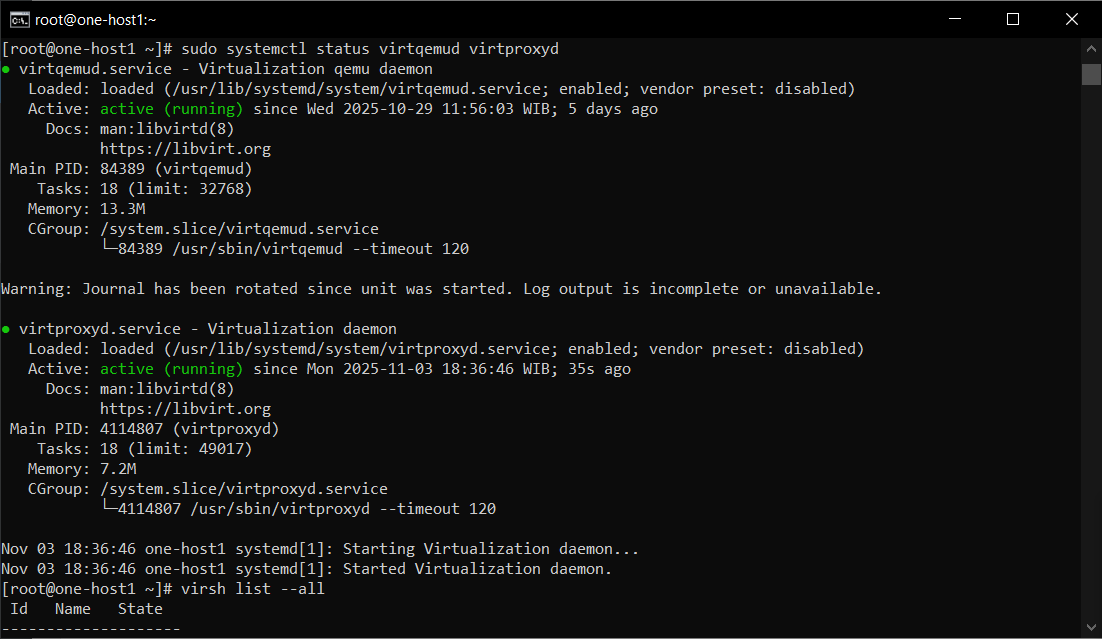Click the root@one-host1:~ window title text
The height and width of the screenshot is (639, 1102).
(x=97, y=19)
